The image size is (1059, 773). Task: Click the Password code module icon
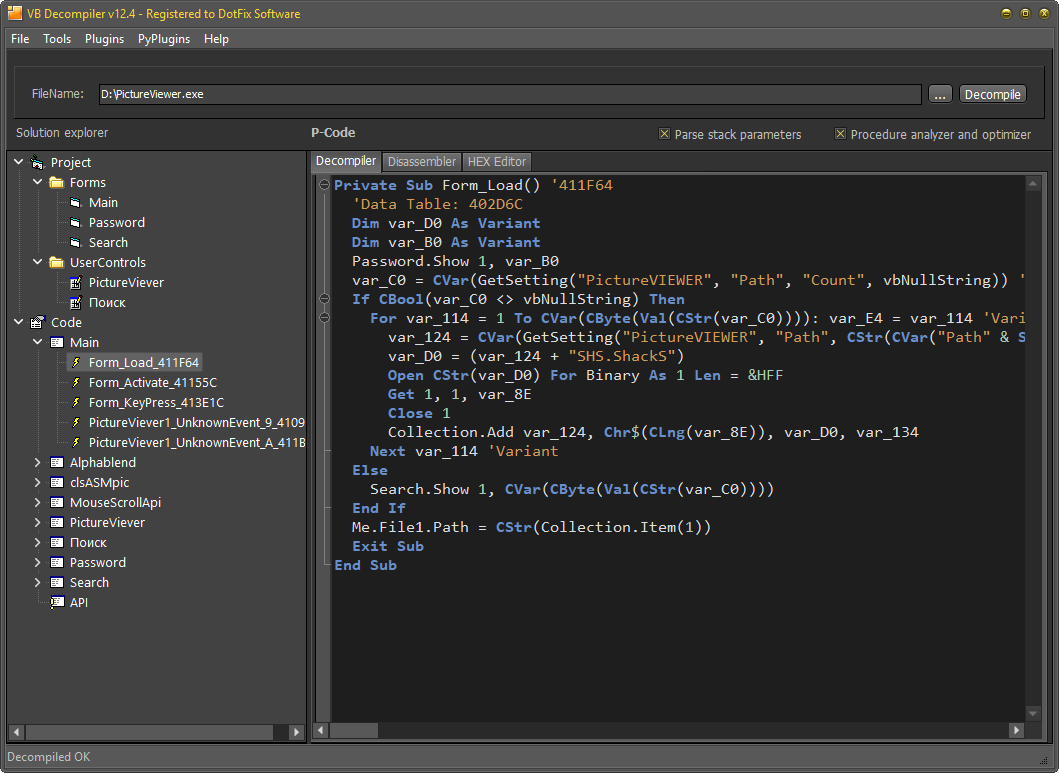[x=57, y=562]
